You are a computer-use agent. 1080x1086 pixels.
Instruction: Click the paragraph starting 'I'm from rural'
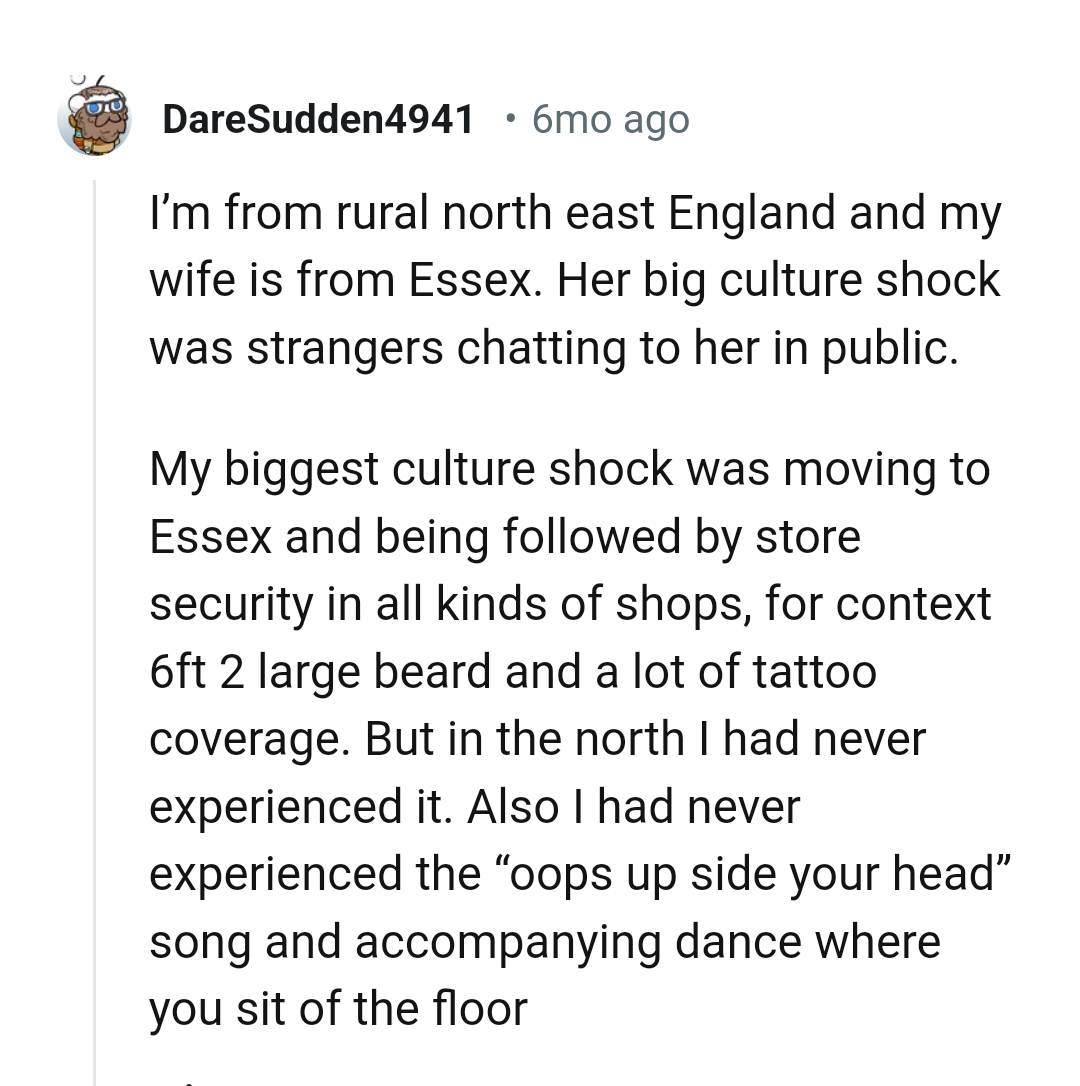574,281
